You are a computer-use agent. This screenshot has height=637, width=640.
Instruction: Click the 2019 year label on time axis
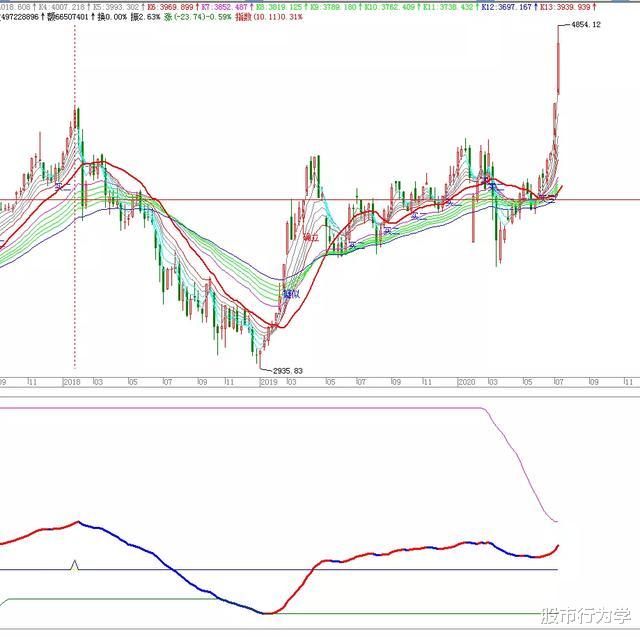pyautogui.click(x=269, y=382)
